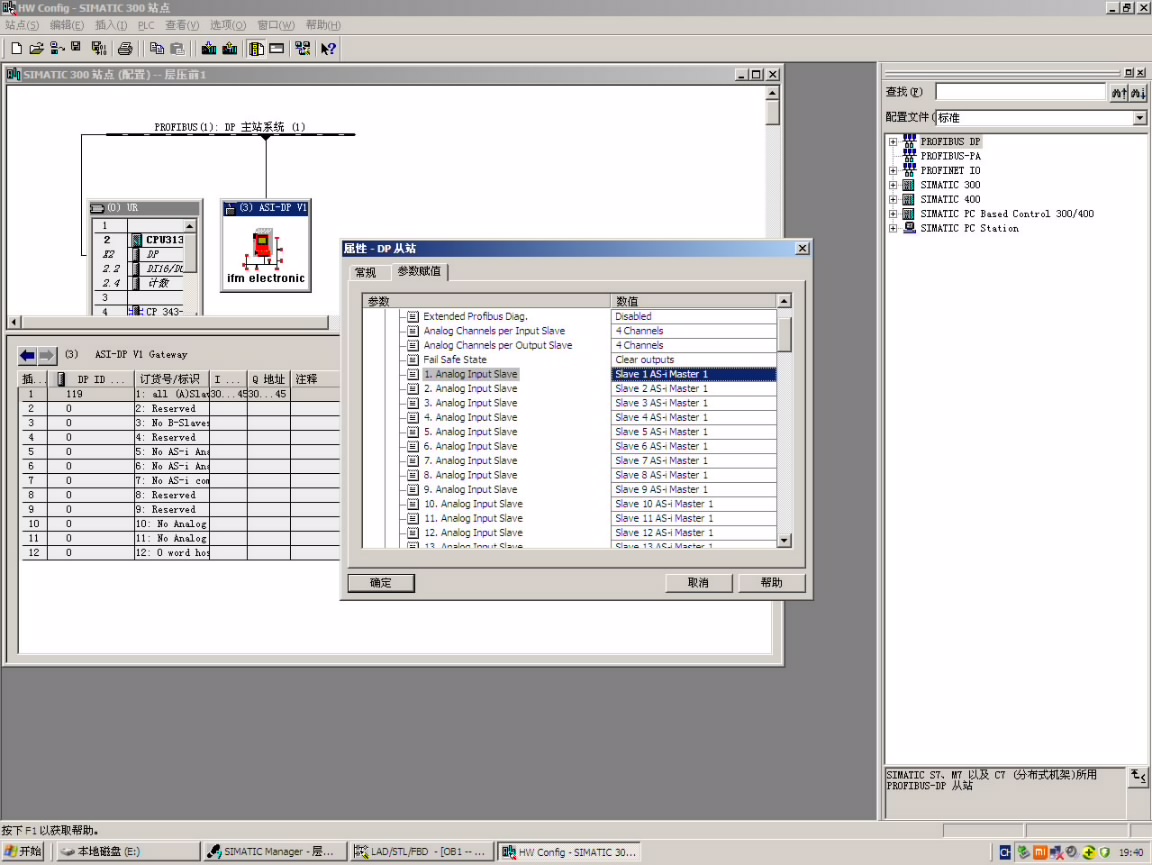Click the 订货号/标识 column header

point(170,379)
